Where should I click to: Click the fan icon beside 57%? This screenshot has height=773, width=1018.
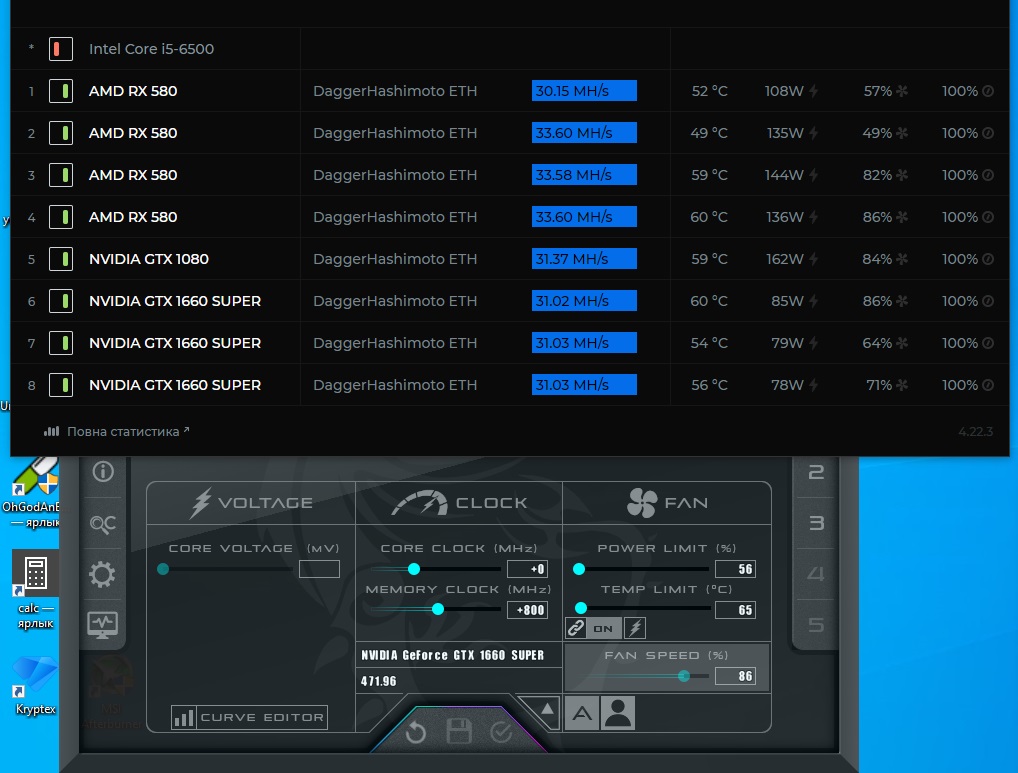point(902,91)
